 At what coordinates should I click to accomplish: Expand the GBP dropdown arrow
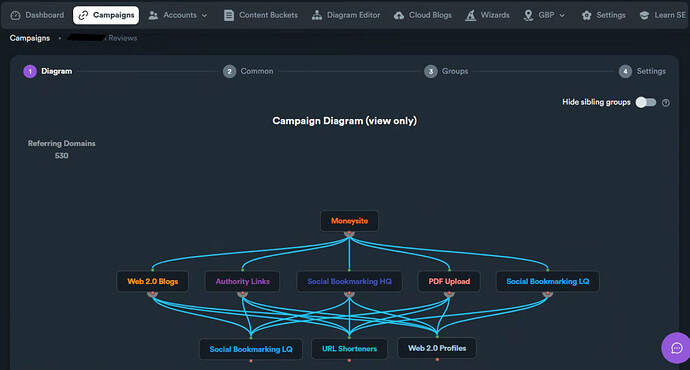pos(562,15)
